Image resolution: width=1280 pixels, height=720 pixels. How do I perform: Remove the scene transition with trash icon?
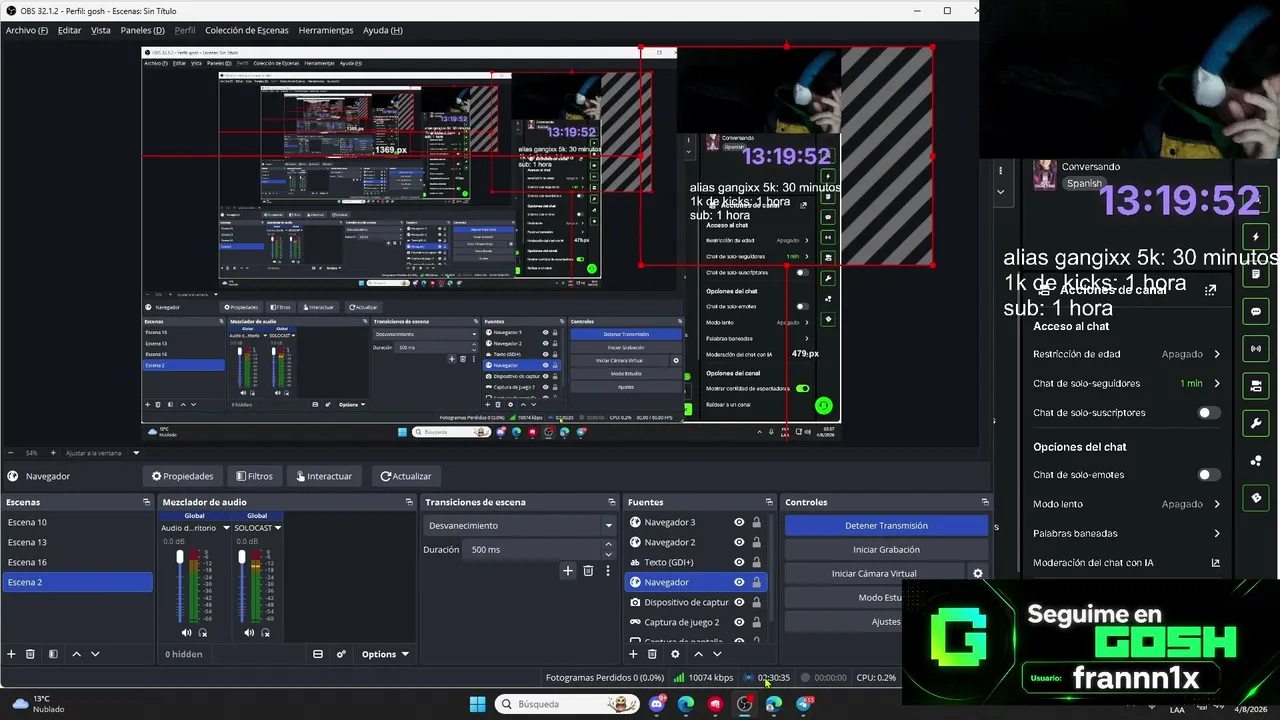[588, 570]
